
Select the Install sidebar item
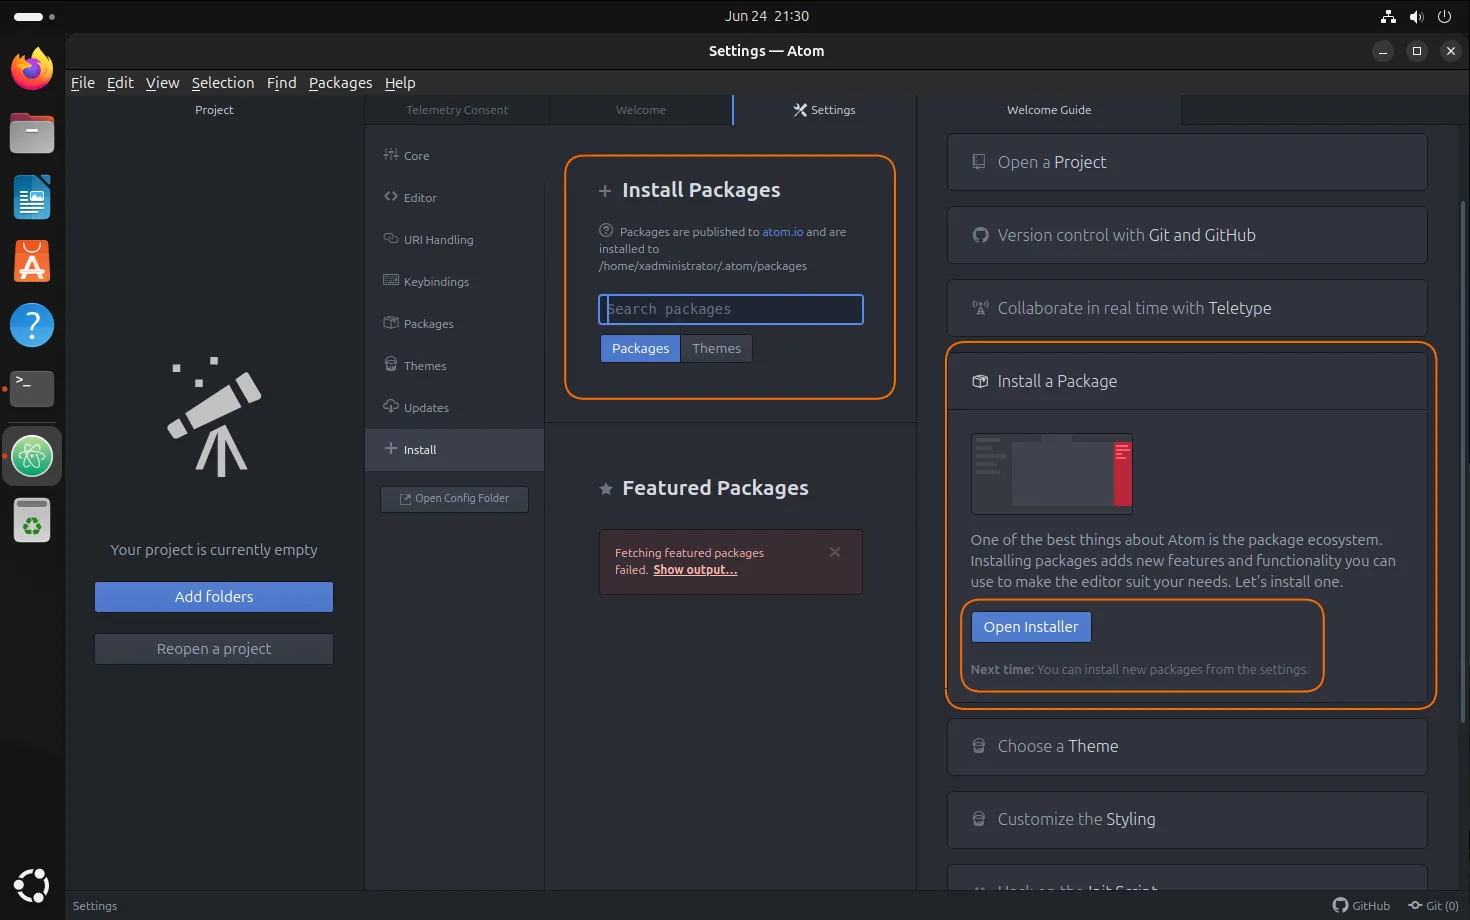coord(454,450)
